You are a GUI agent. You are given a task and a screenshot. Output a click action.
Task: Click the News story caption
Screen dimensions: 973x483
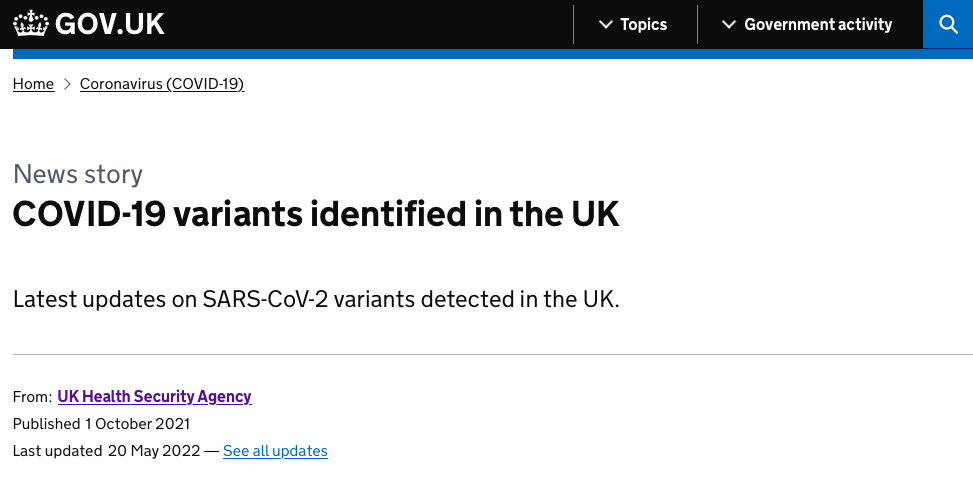78,174
